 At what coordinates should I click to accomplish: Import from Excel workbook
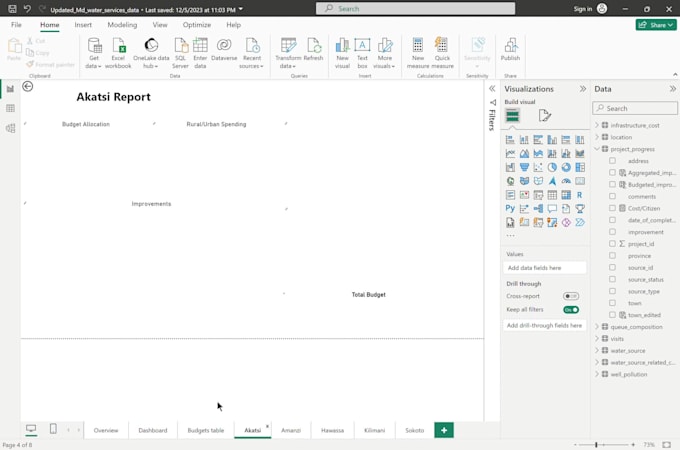coord(118,52)
